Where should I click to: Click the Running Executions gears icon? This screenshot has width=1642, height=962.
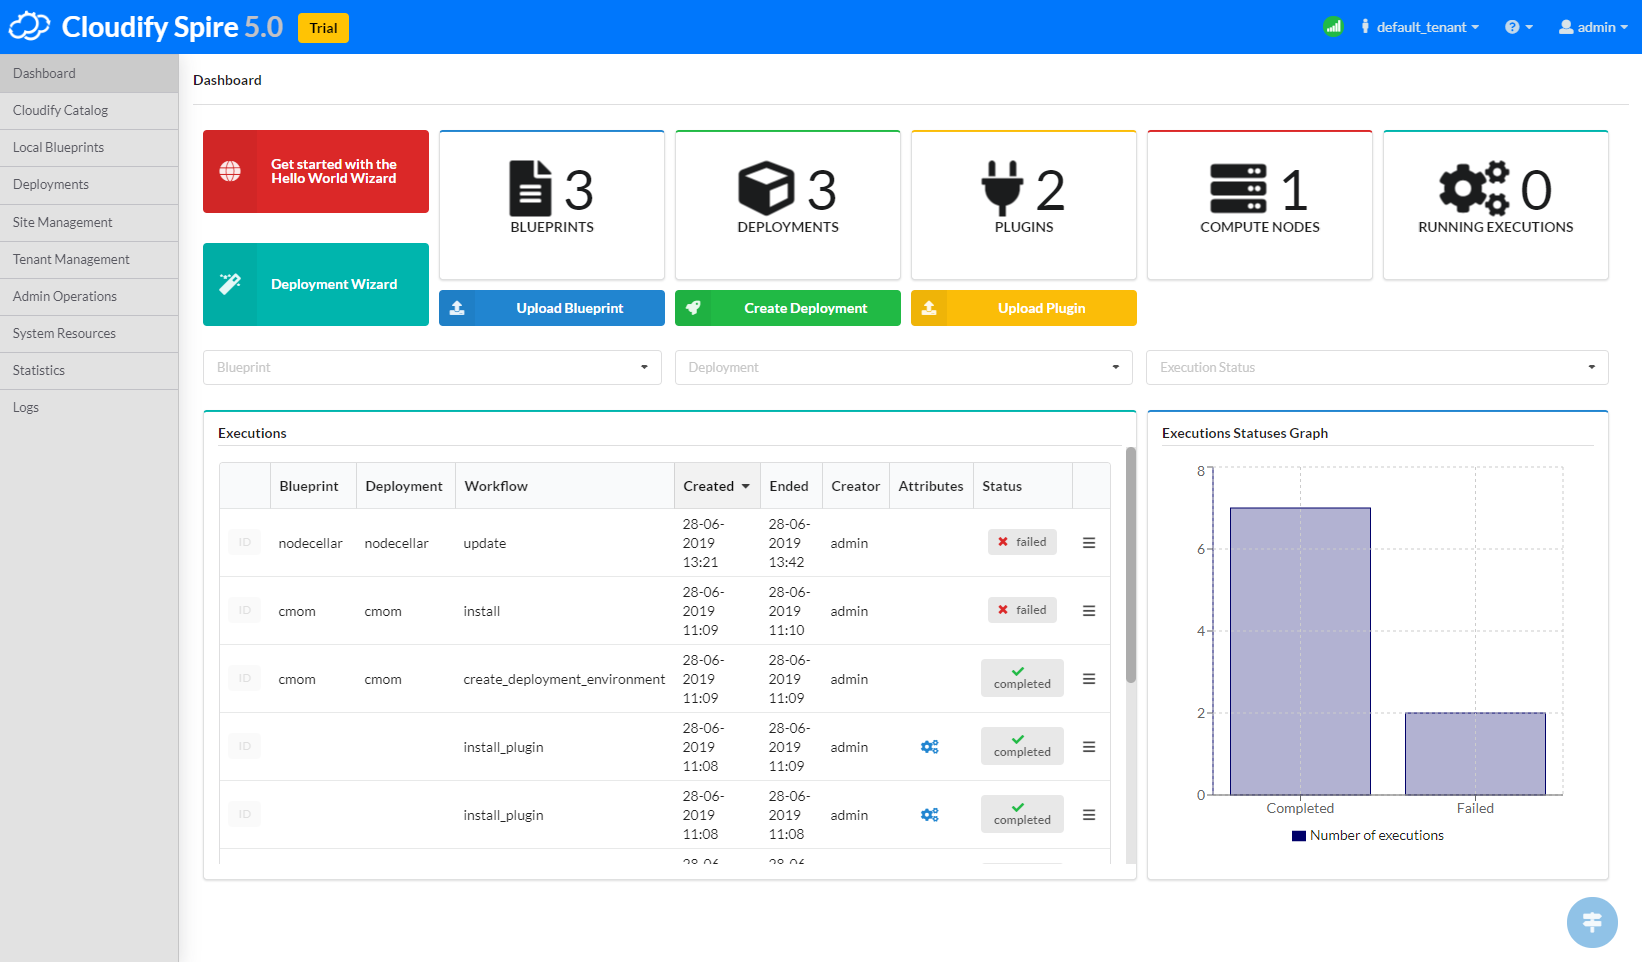pos(1474,188)
